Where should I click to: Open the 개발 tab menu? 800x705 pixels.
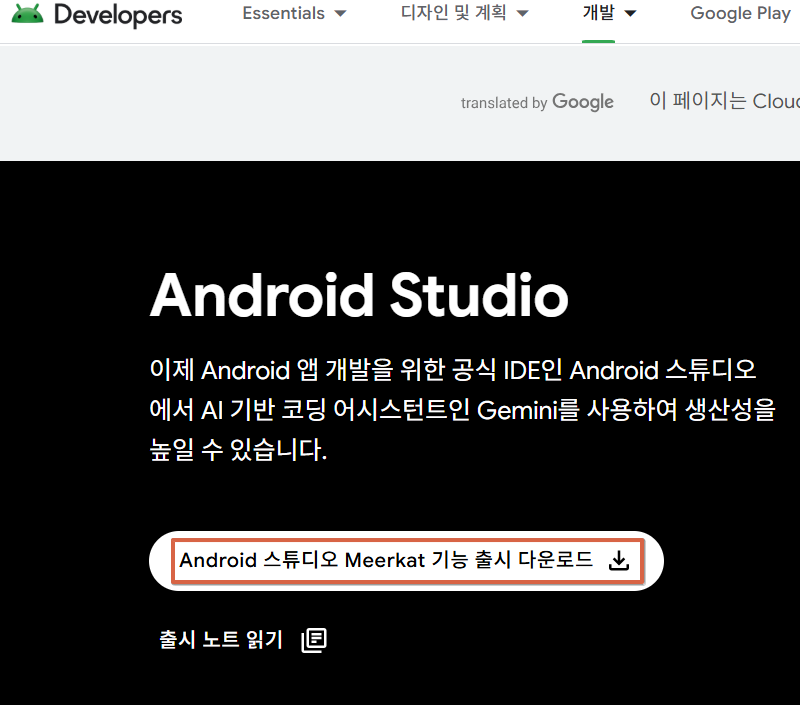point(609,13)
